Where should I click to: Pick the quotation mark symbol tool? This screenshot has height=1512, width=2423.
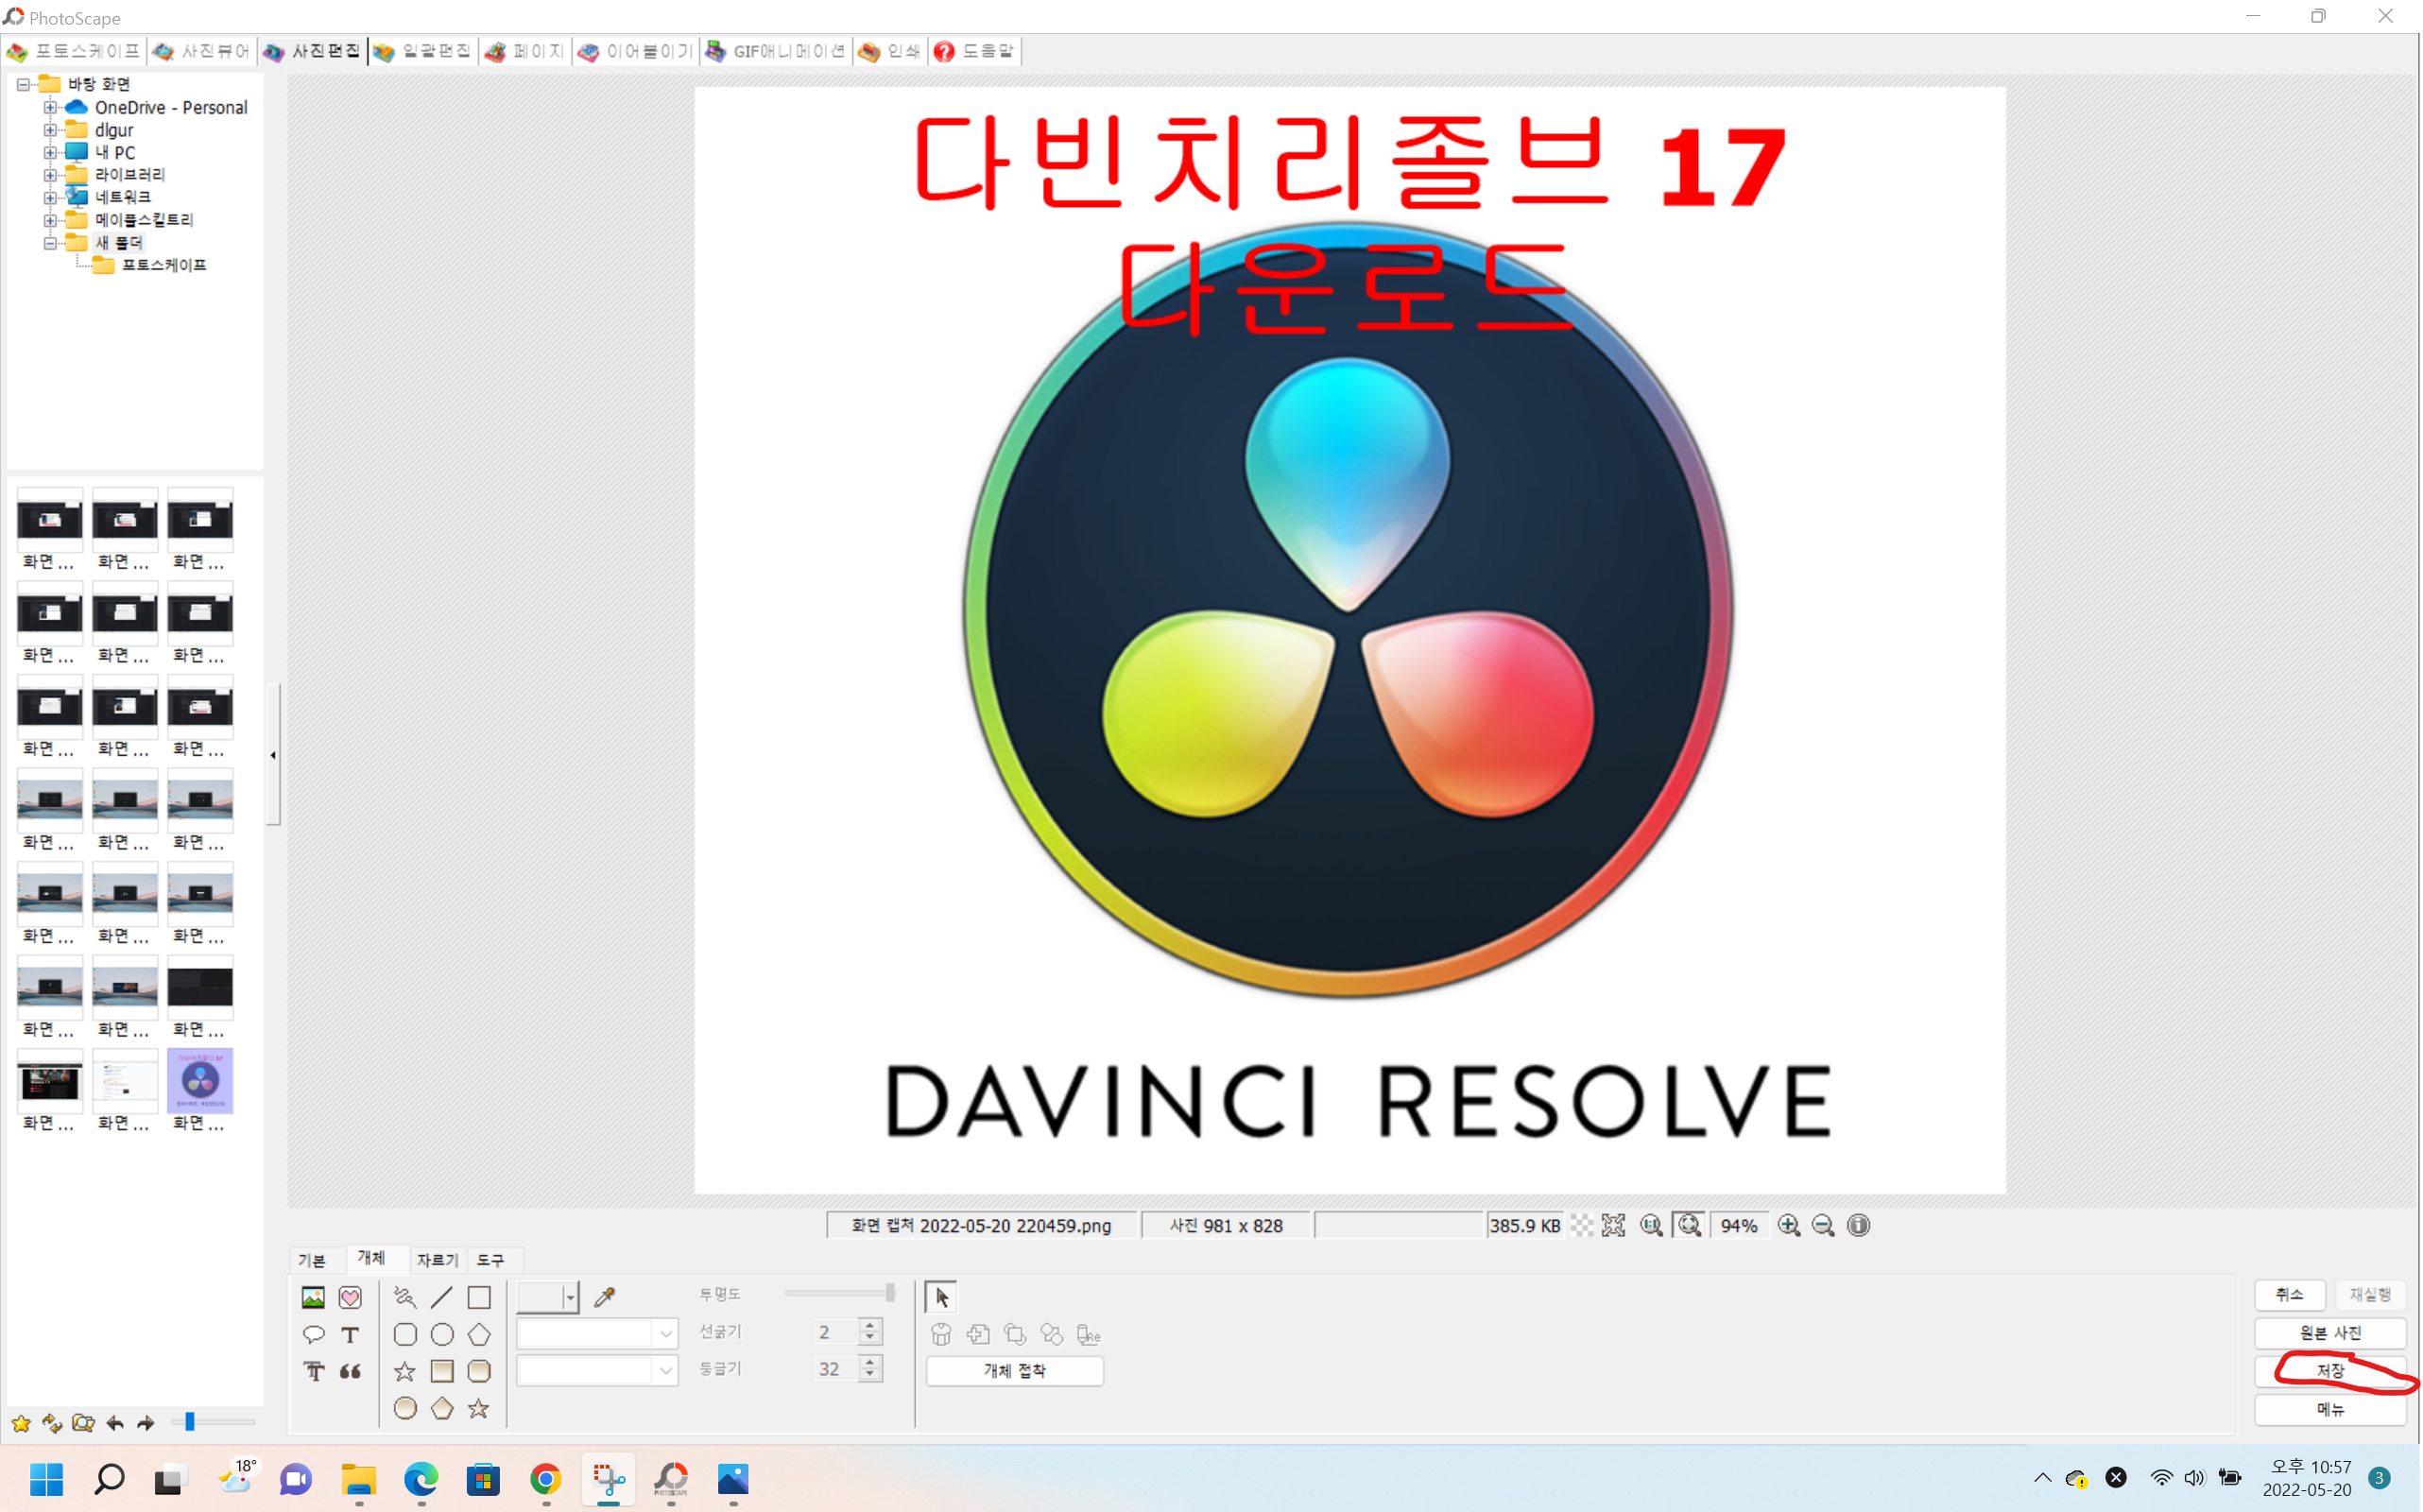(350, 1371)
